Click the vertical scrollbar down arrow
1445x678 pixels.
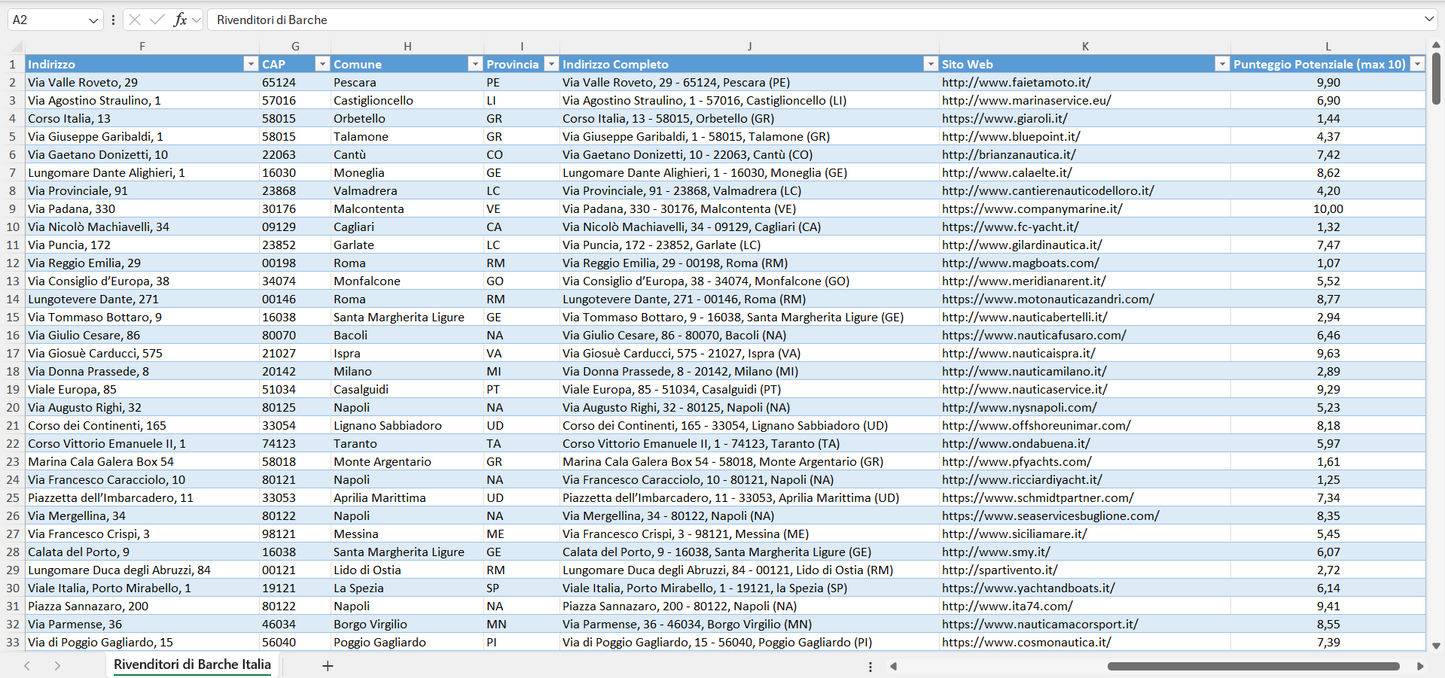click(1436, 646)
